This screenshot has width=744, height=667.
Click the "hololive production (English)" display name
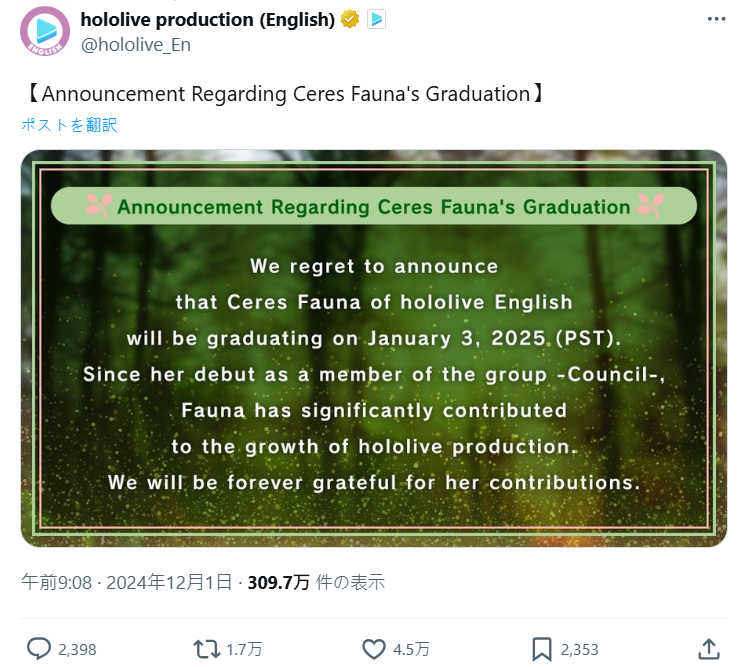(x=207, y=19)
